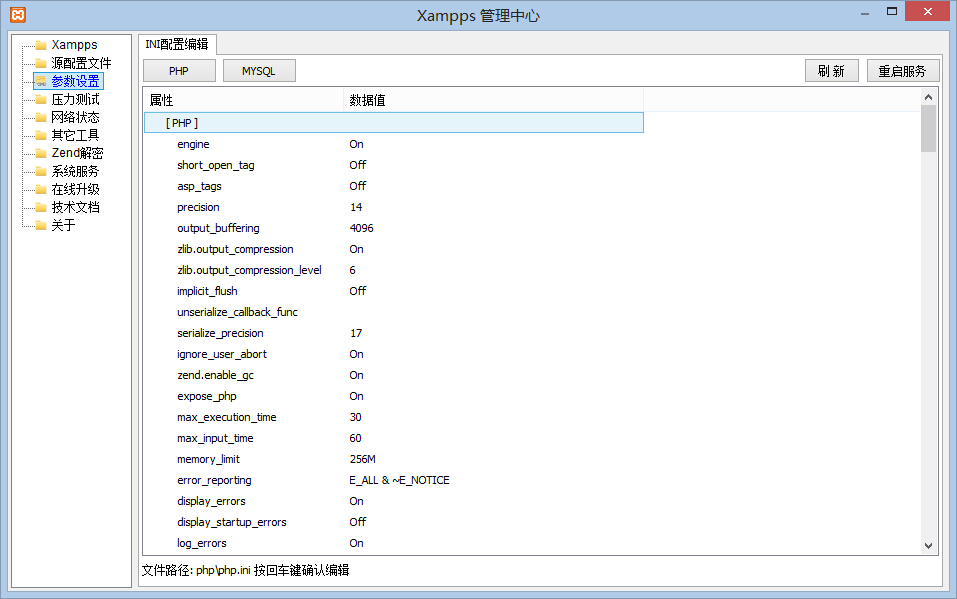Select asp_tags property
957x599 pixels.
(x=199, y=186)
